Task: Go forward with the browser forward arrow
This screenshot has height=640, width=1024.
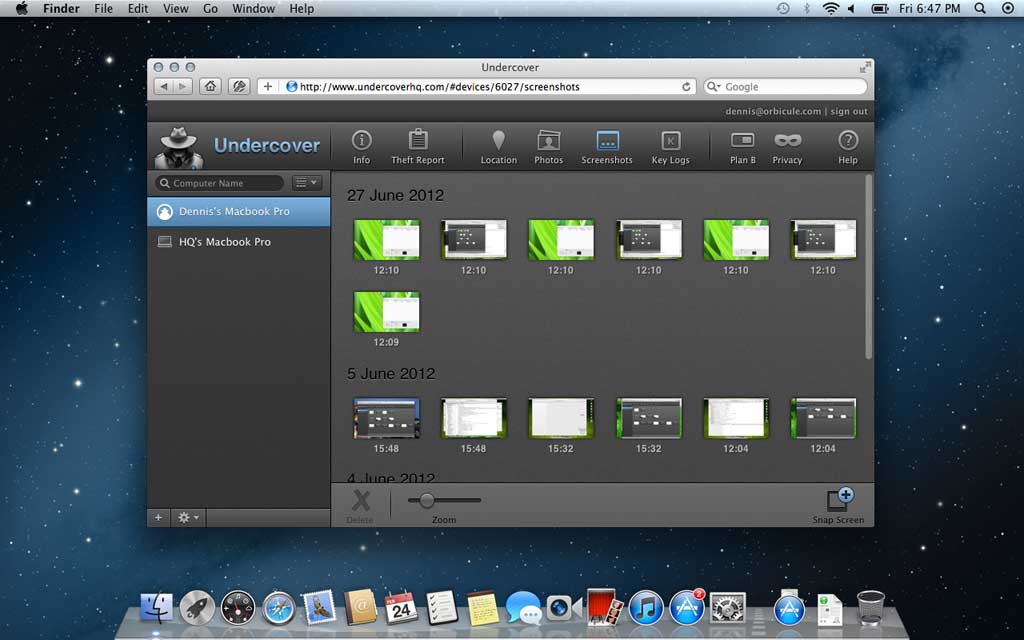Action: tap(183, 86)
